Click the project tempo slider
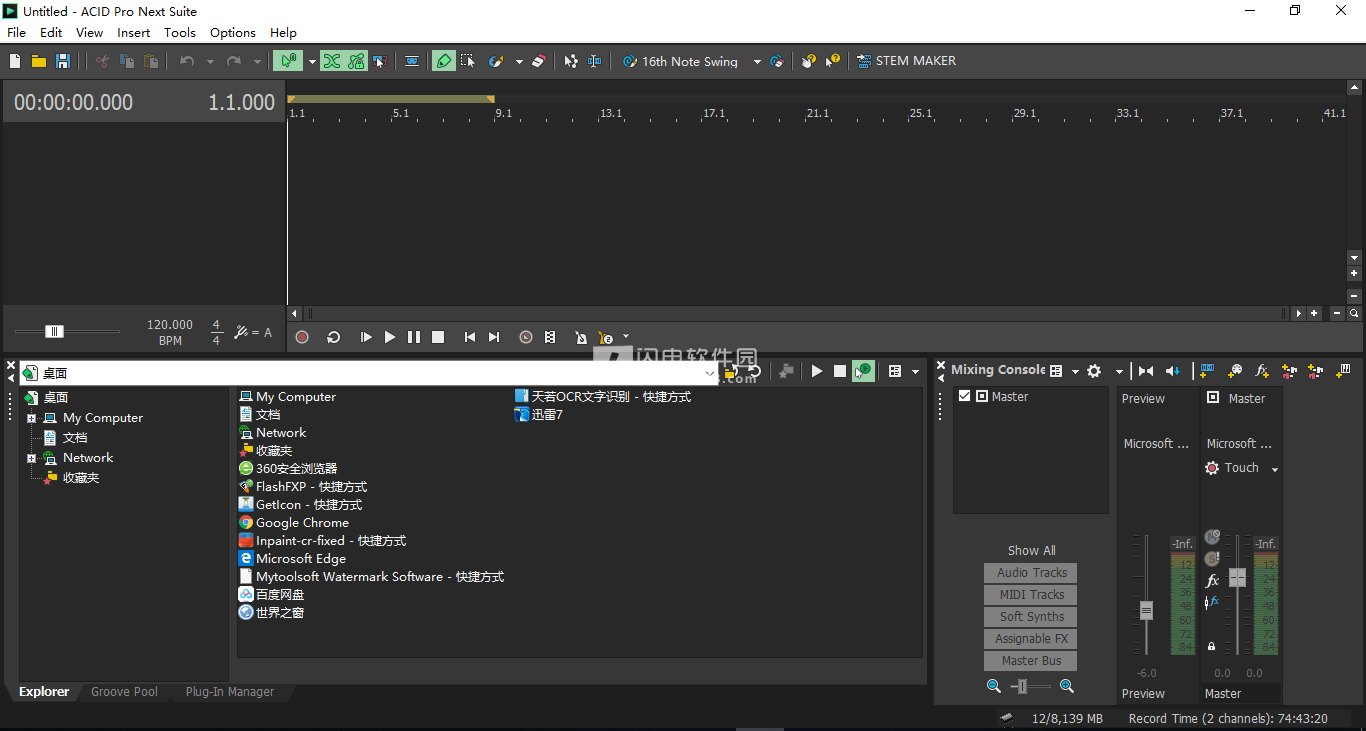The width and height of the screenshot is (1366, 731). [x=54, y=331]
